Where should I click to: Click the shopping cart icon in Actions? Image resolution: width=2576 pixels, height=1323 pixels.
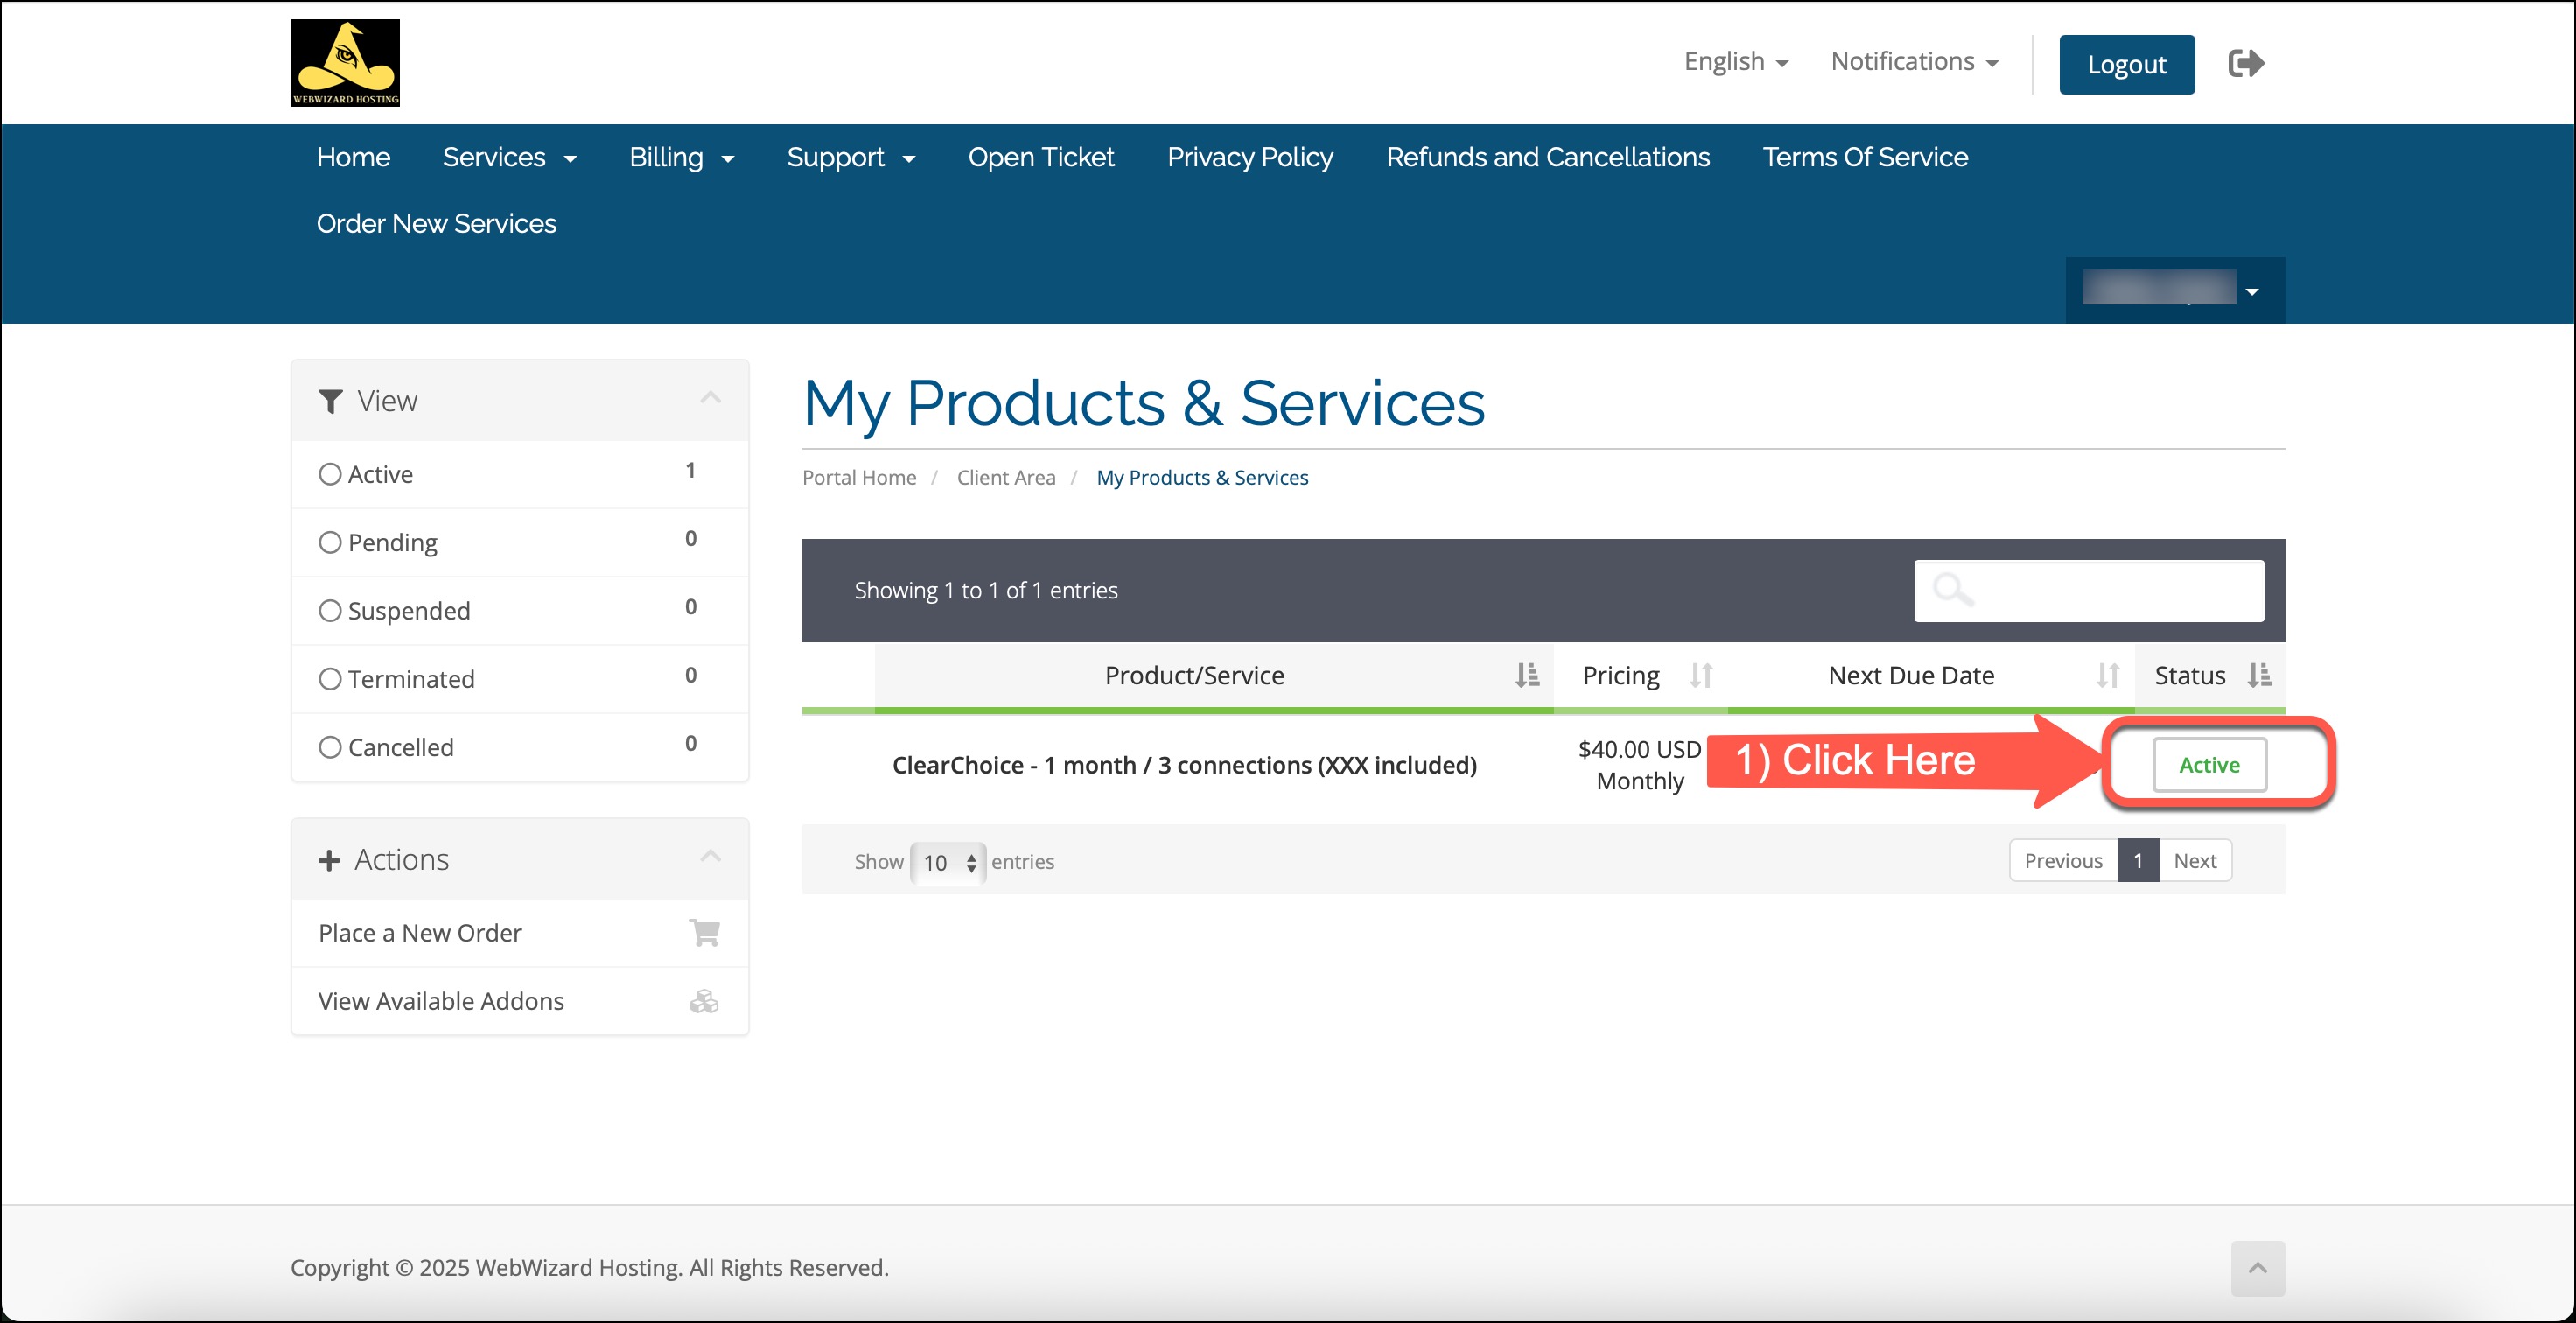[x=704, y=932]
